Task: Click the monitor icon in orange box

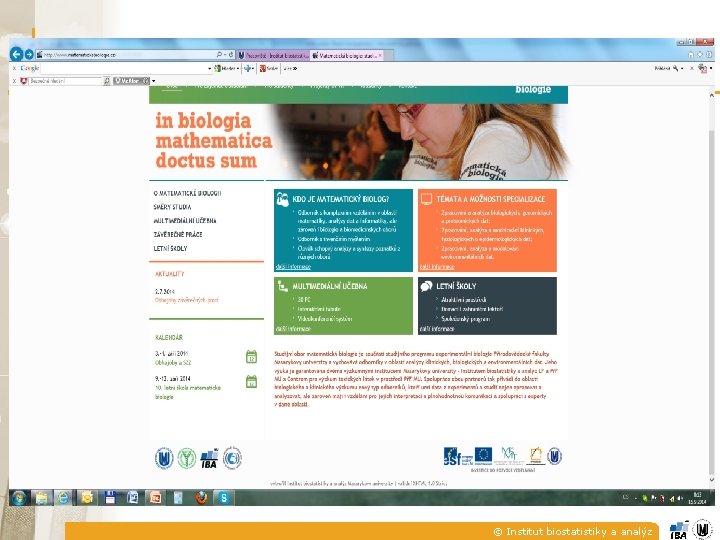Action: pos(426,199)
